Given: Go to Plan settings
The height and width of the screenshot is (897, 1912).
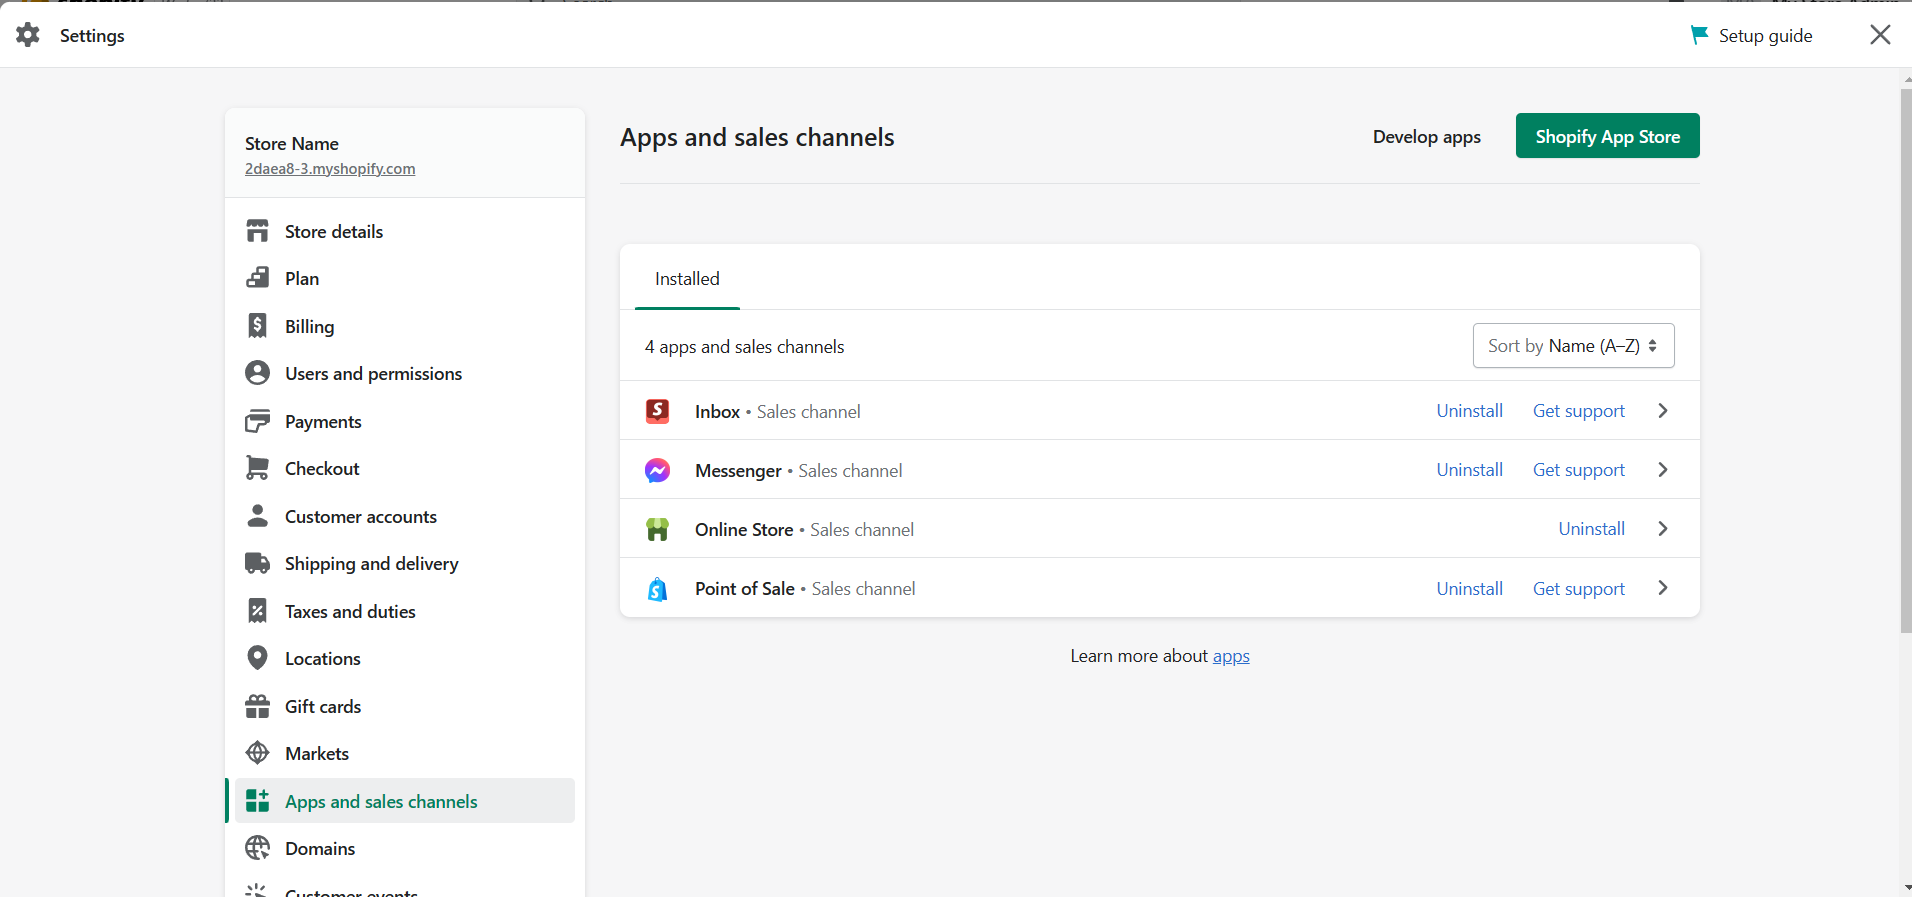Looking at the screenshot, I should tap(405, 278).
